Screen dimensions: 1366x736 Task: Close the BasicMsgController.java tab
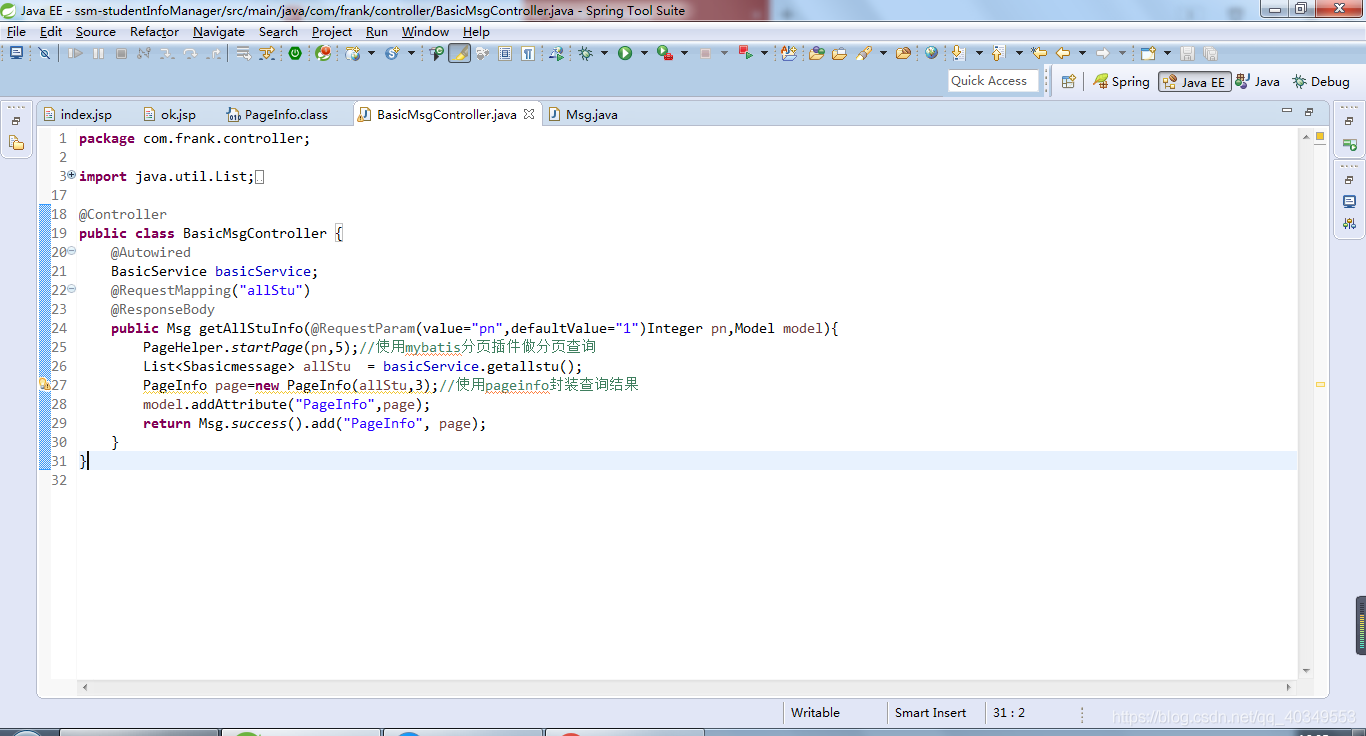point(529,114)
